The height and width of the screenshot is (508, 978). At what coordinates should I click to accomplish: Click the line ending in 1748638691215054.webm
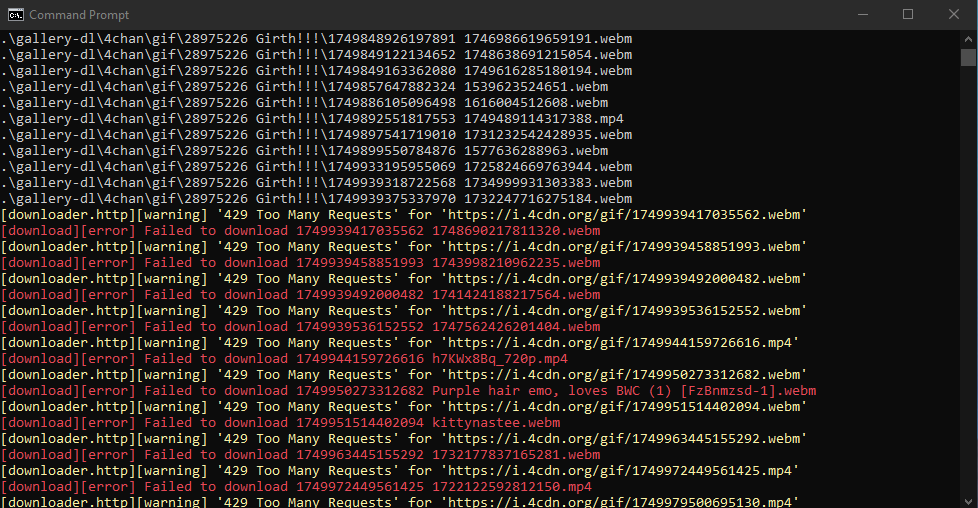pos(316,55)
